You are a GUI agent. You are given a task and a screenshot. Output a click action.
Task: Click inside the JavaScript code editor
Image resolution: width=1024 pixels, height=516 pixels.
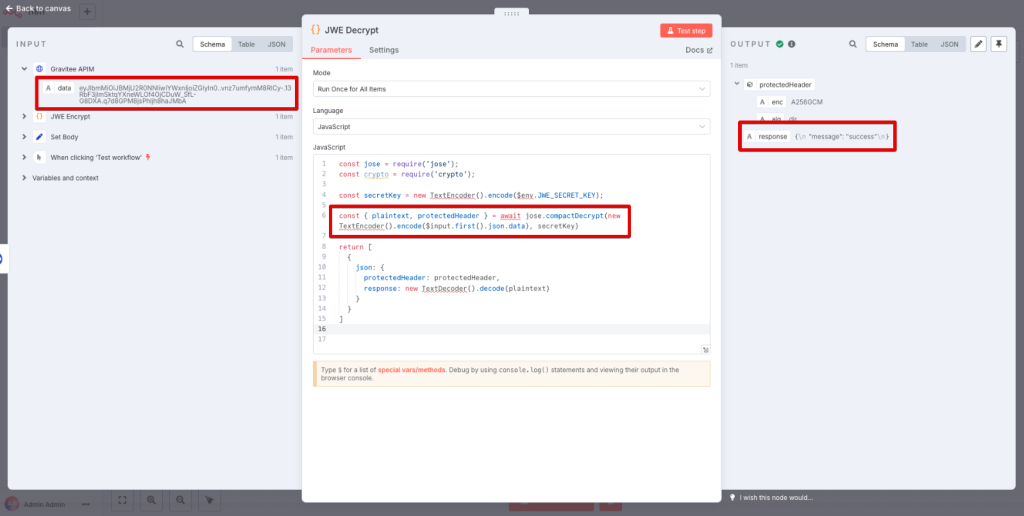coord(511,255)
